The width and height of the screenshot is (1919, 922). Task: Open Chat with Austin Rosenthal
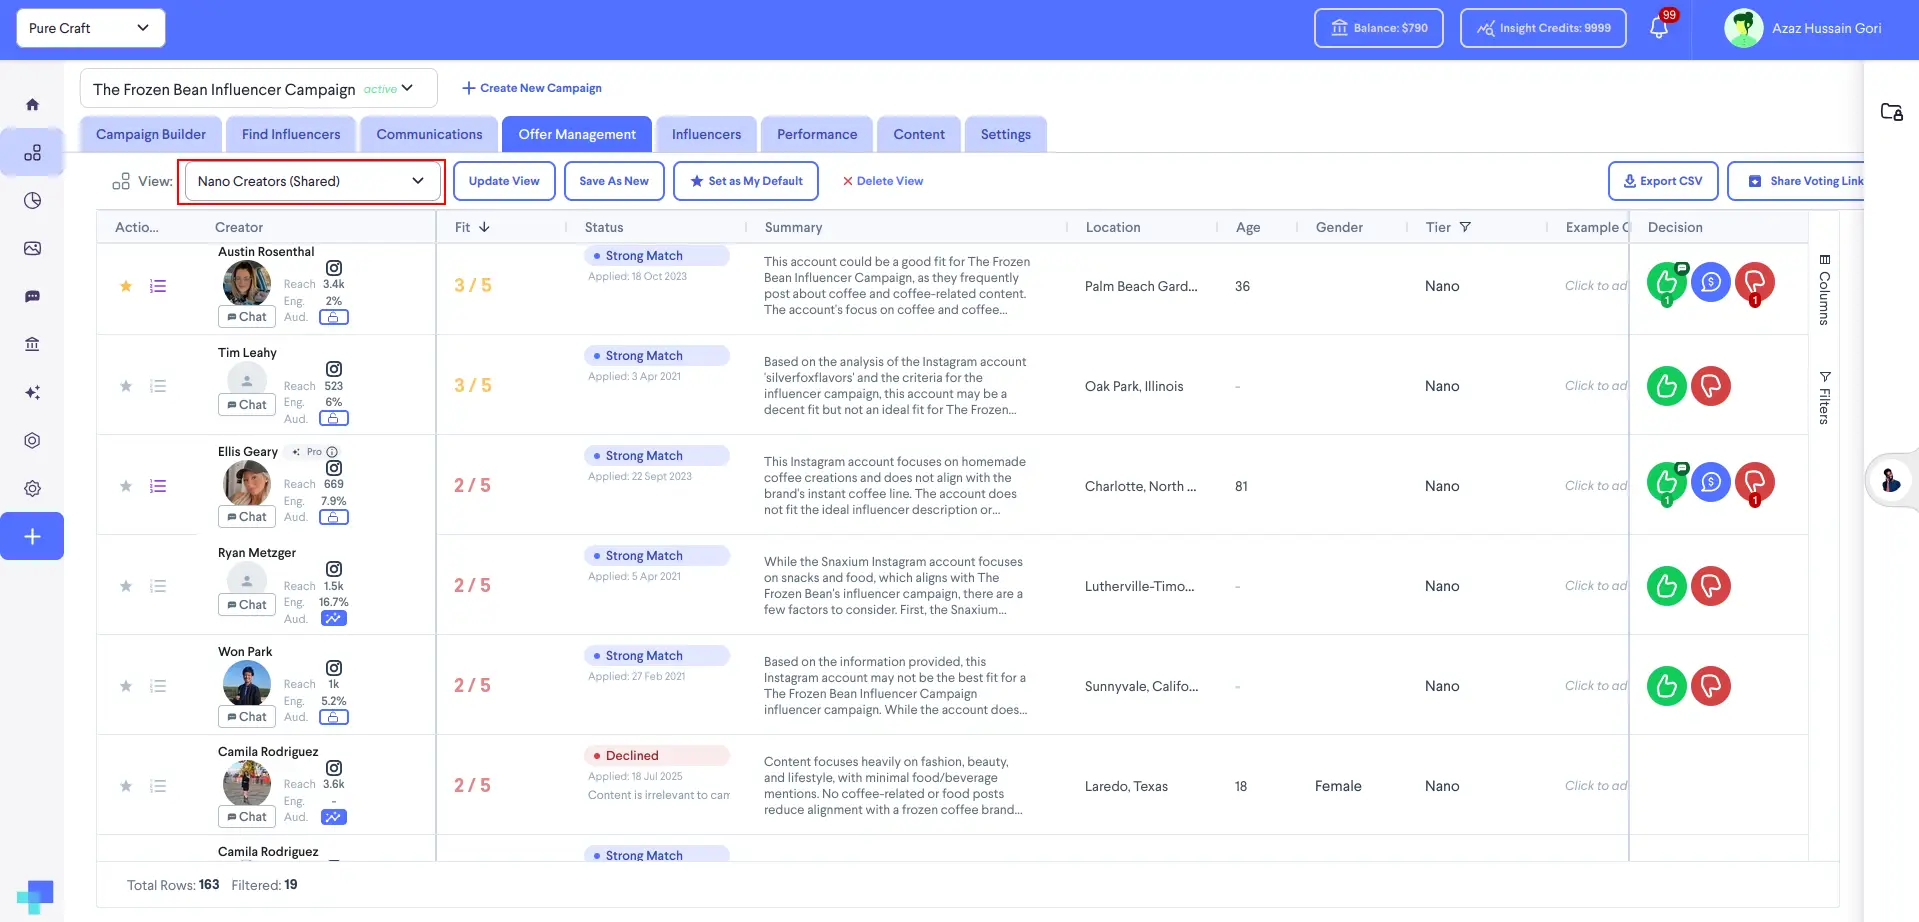tap(246, 317)
